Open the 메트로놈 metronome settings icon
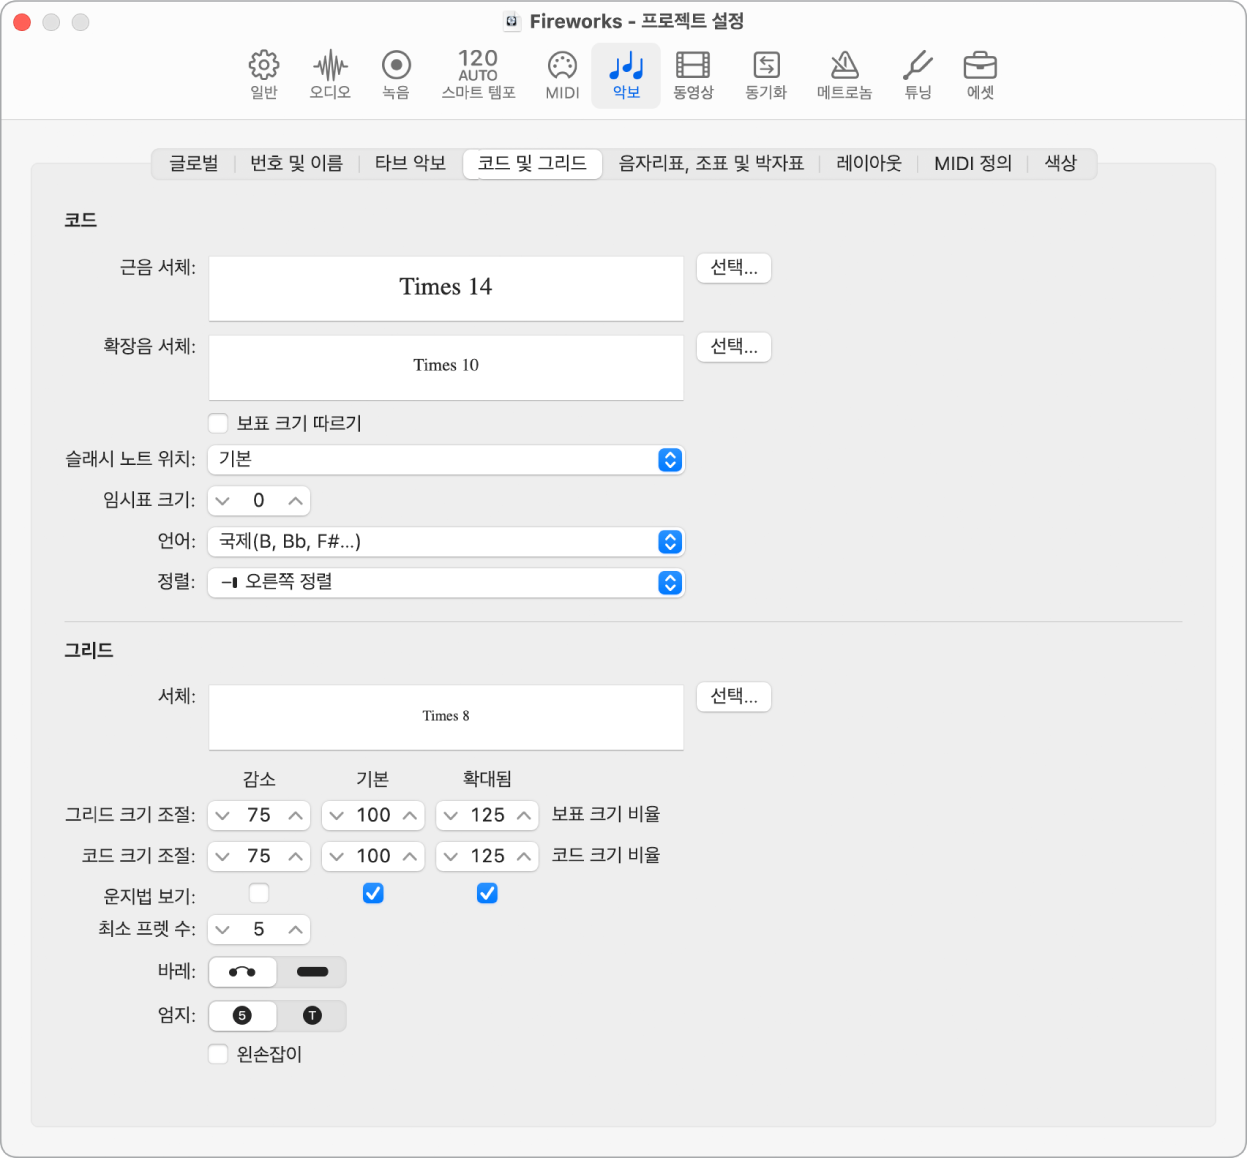 click(844, 74)
